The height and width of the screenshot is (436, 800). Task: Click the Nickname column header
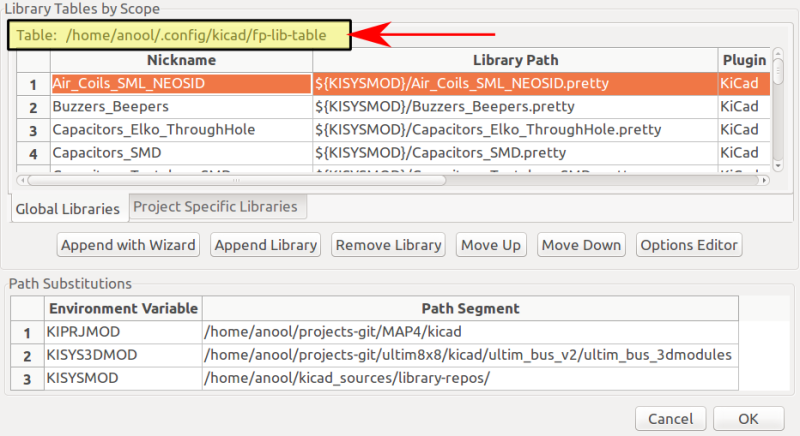pyautogui.click(x=180, y=60)
